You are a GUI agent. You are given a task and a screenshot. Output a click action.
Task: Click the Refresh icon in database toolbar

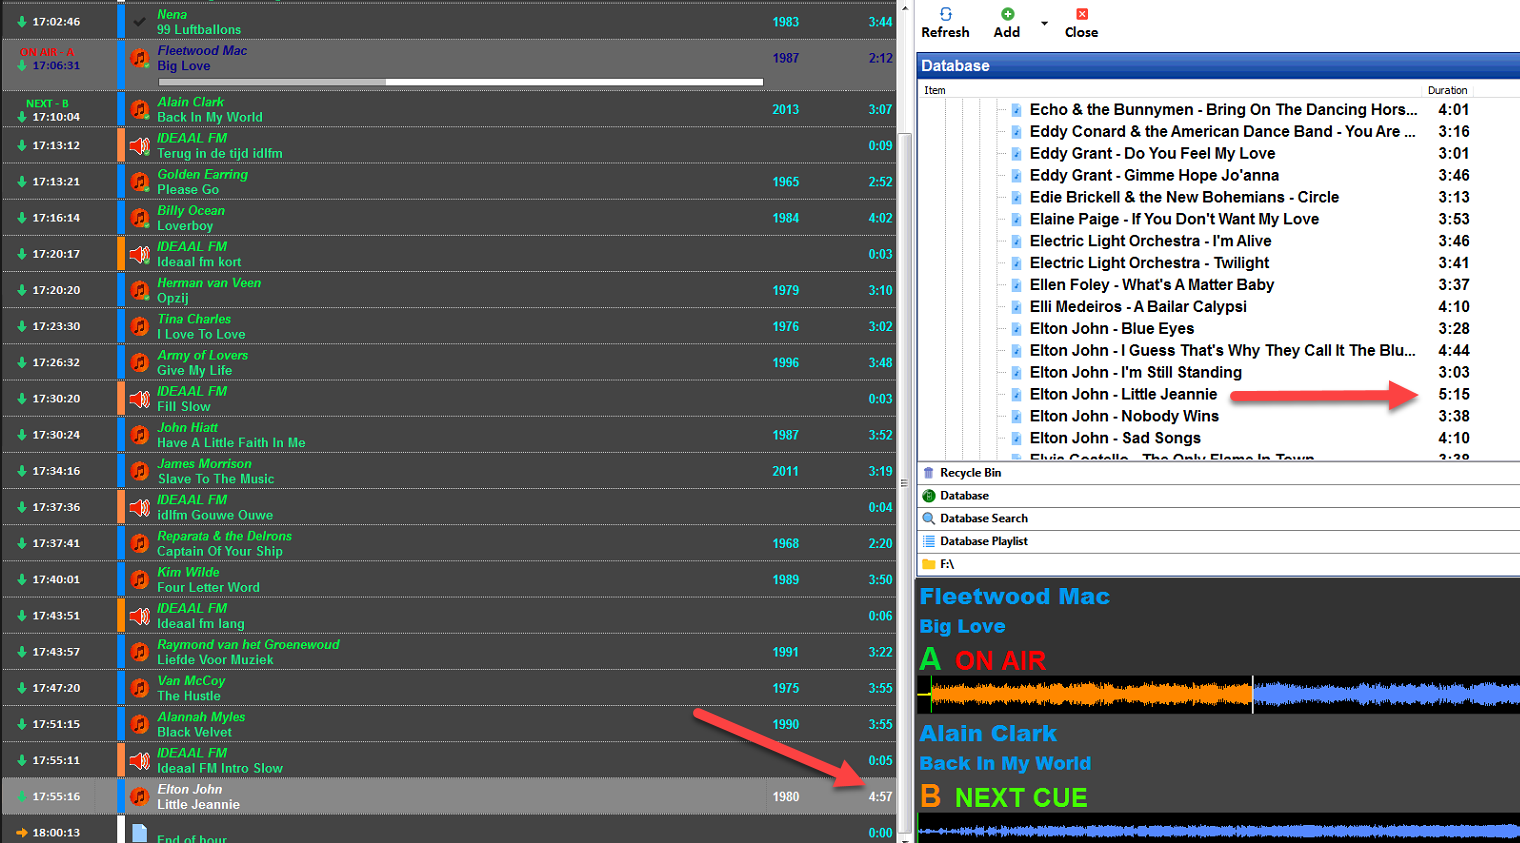(945, 15)
